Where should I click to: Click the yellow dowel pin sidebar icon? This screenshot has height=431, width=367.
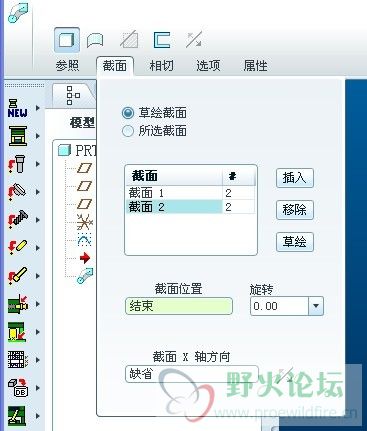pos(18,248)
